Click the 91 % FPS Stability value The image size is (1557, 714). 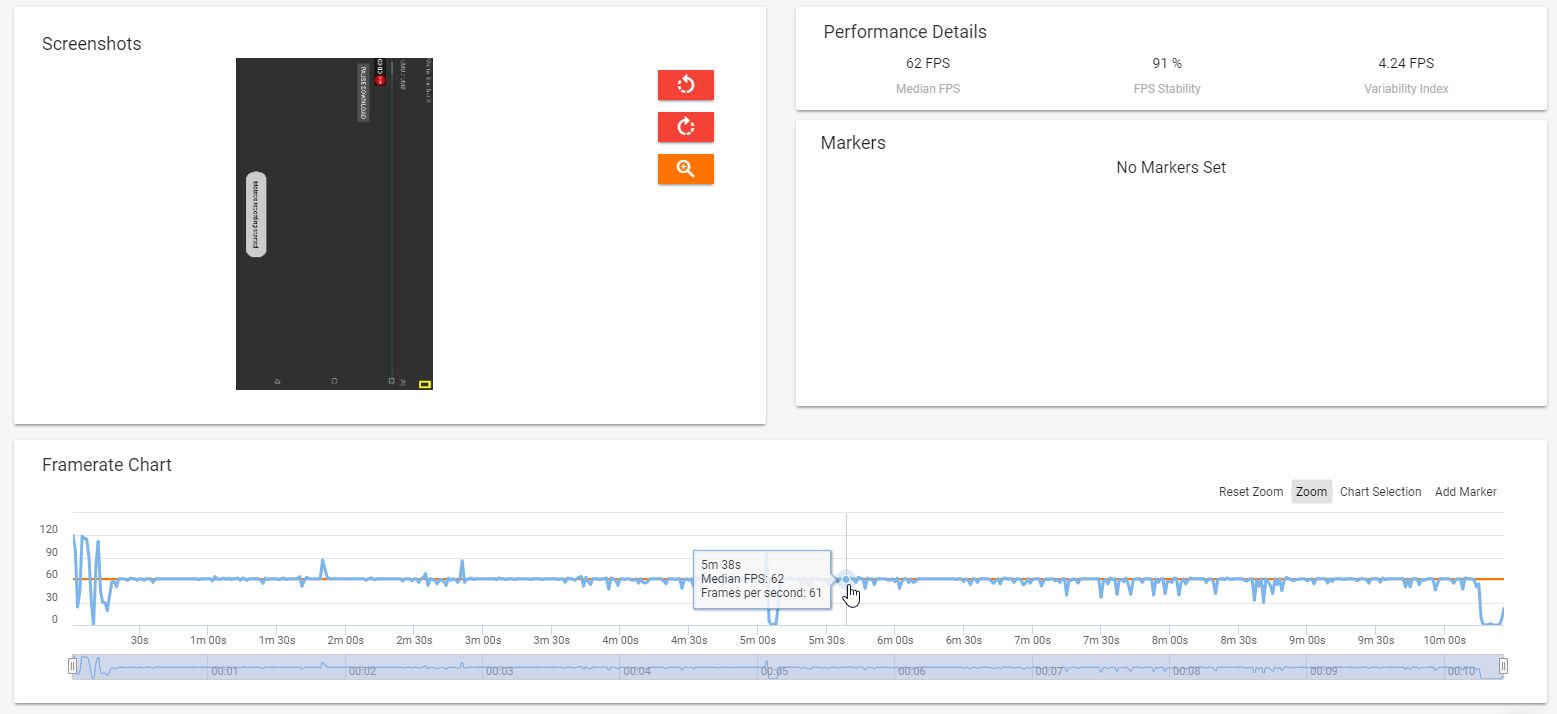pos(1167,64)
